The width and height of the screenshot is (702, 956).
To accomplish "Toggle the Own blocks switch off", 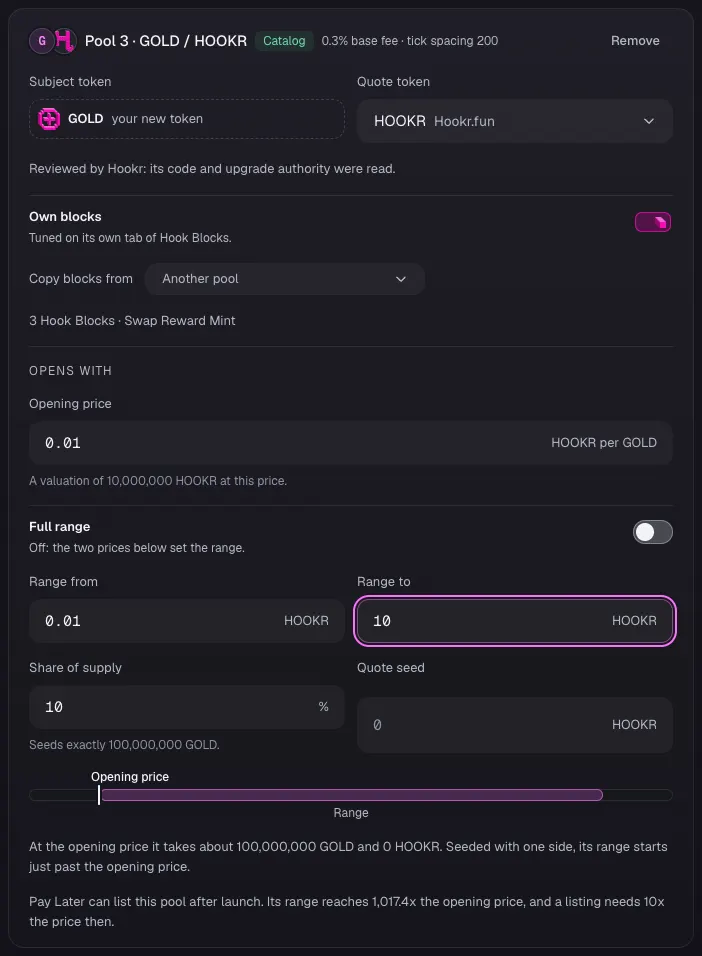I will [653, 222].
